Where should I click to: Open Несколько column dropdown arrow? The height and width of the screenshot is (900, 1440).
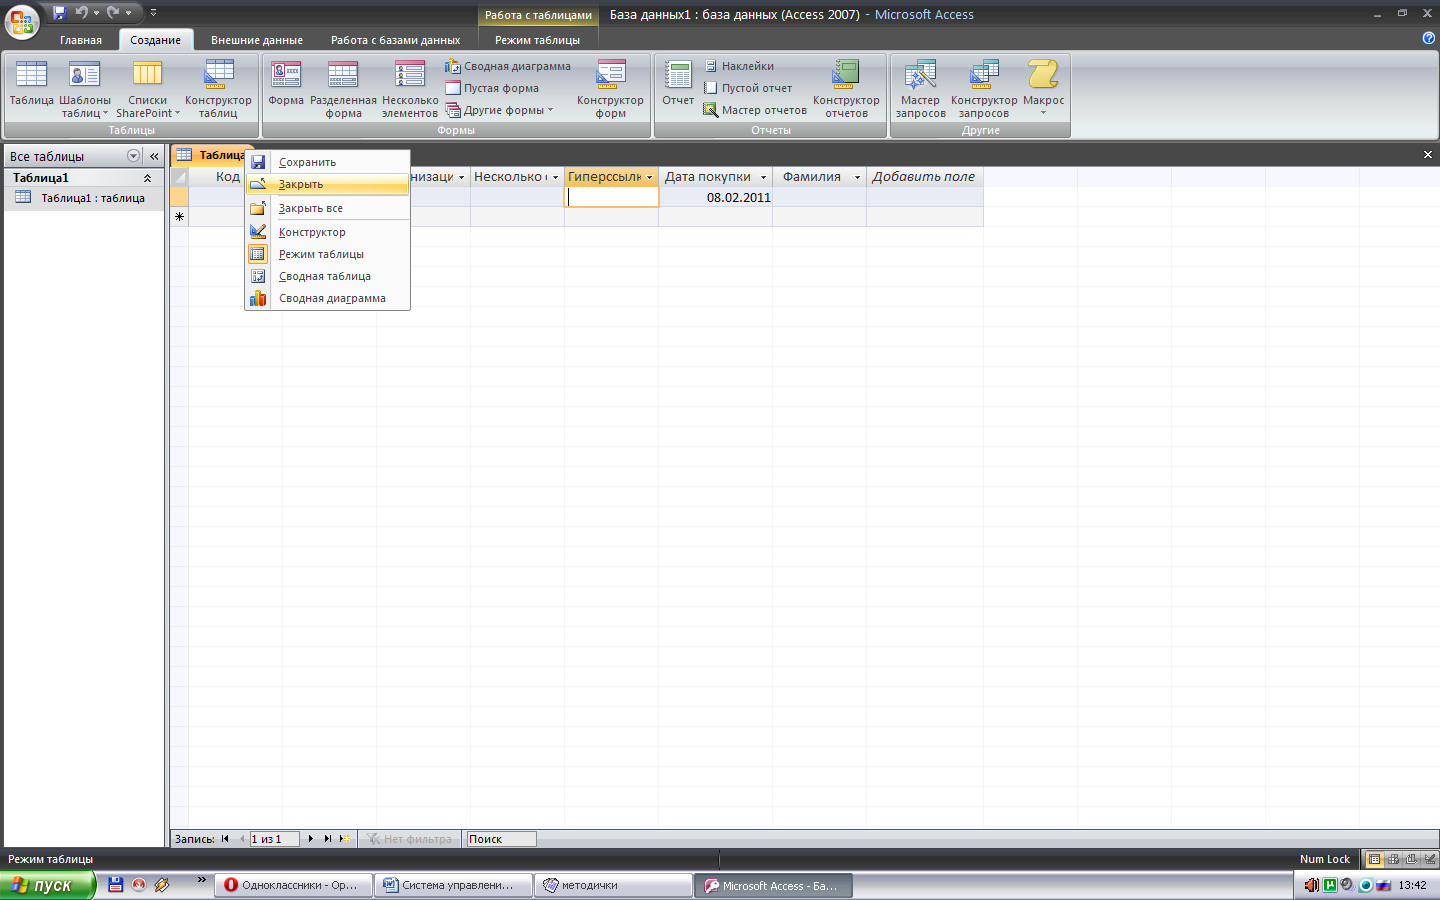(555, 177)
